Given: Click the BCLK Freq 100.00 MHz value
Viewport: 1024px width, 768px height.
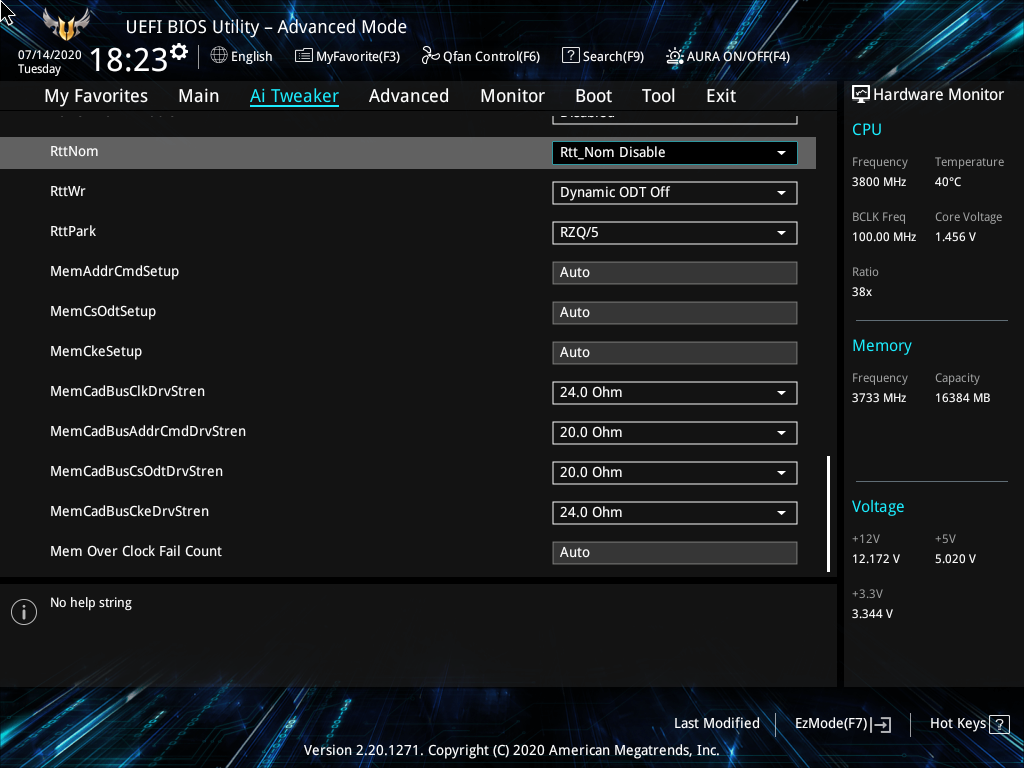Looking at the screenshot, I should (884, 237).
